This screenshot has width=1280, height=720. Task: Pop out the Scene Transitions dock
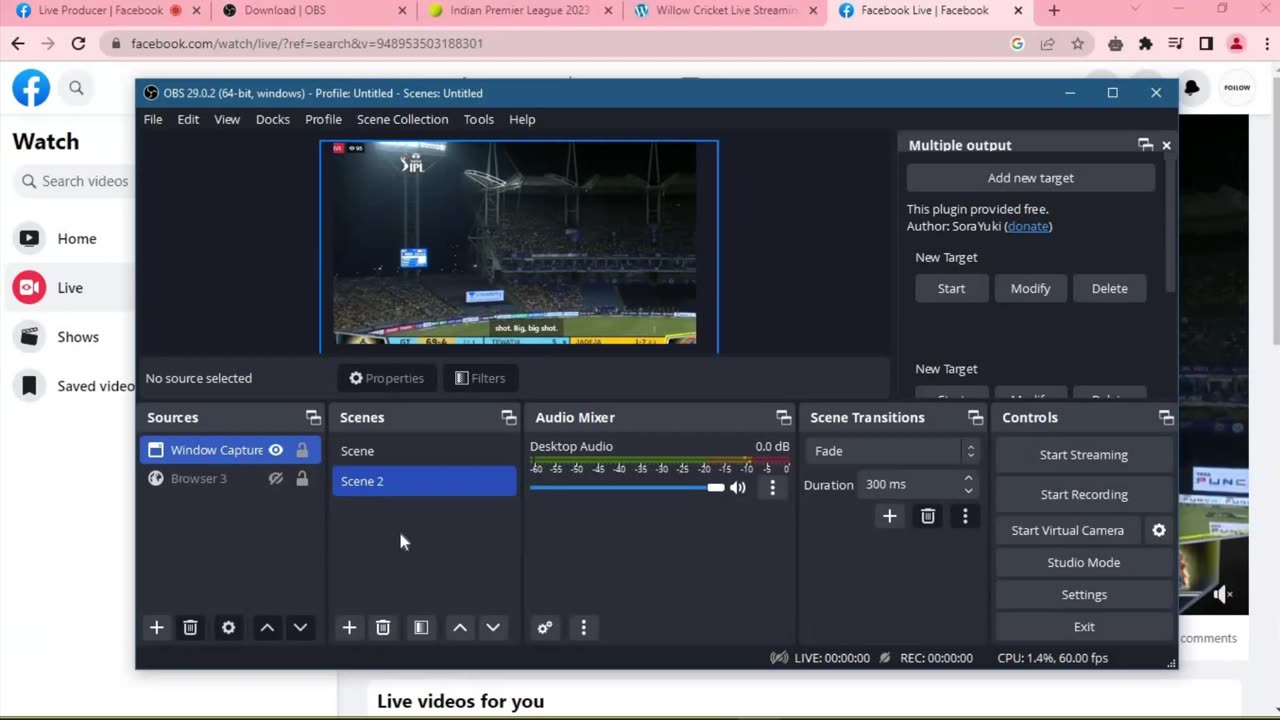(x=975, y=417)
